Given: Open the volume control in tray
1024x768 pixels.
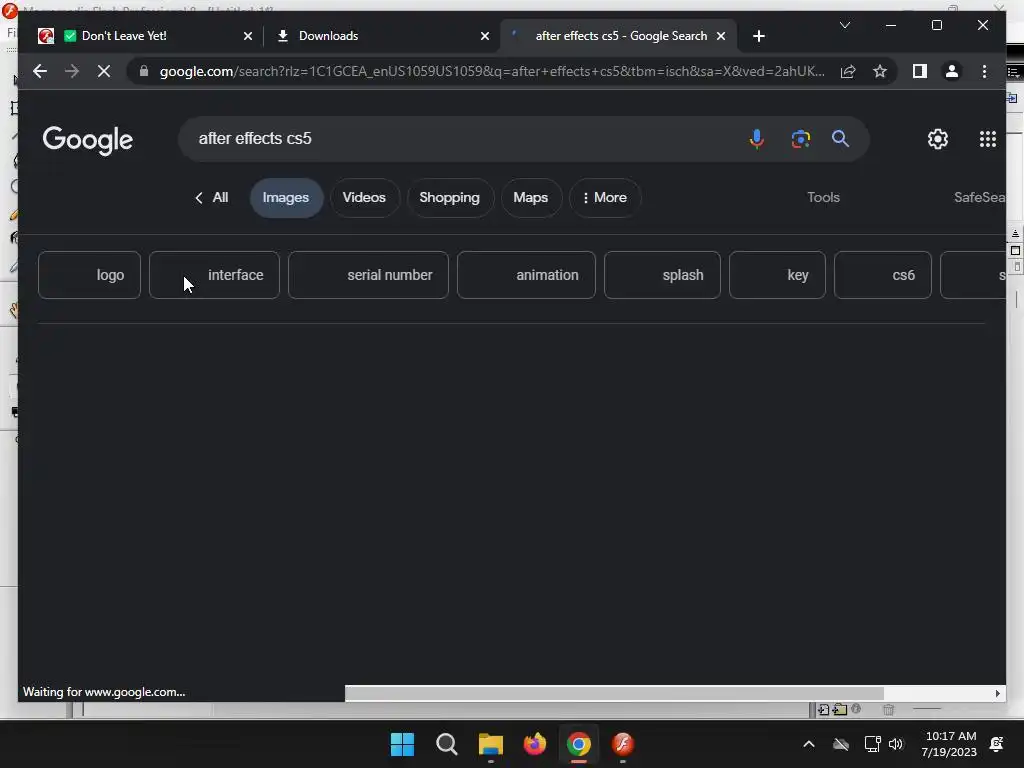Looking at the screenshot, I should [x=896, y=744].
